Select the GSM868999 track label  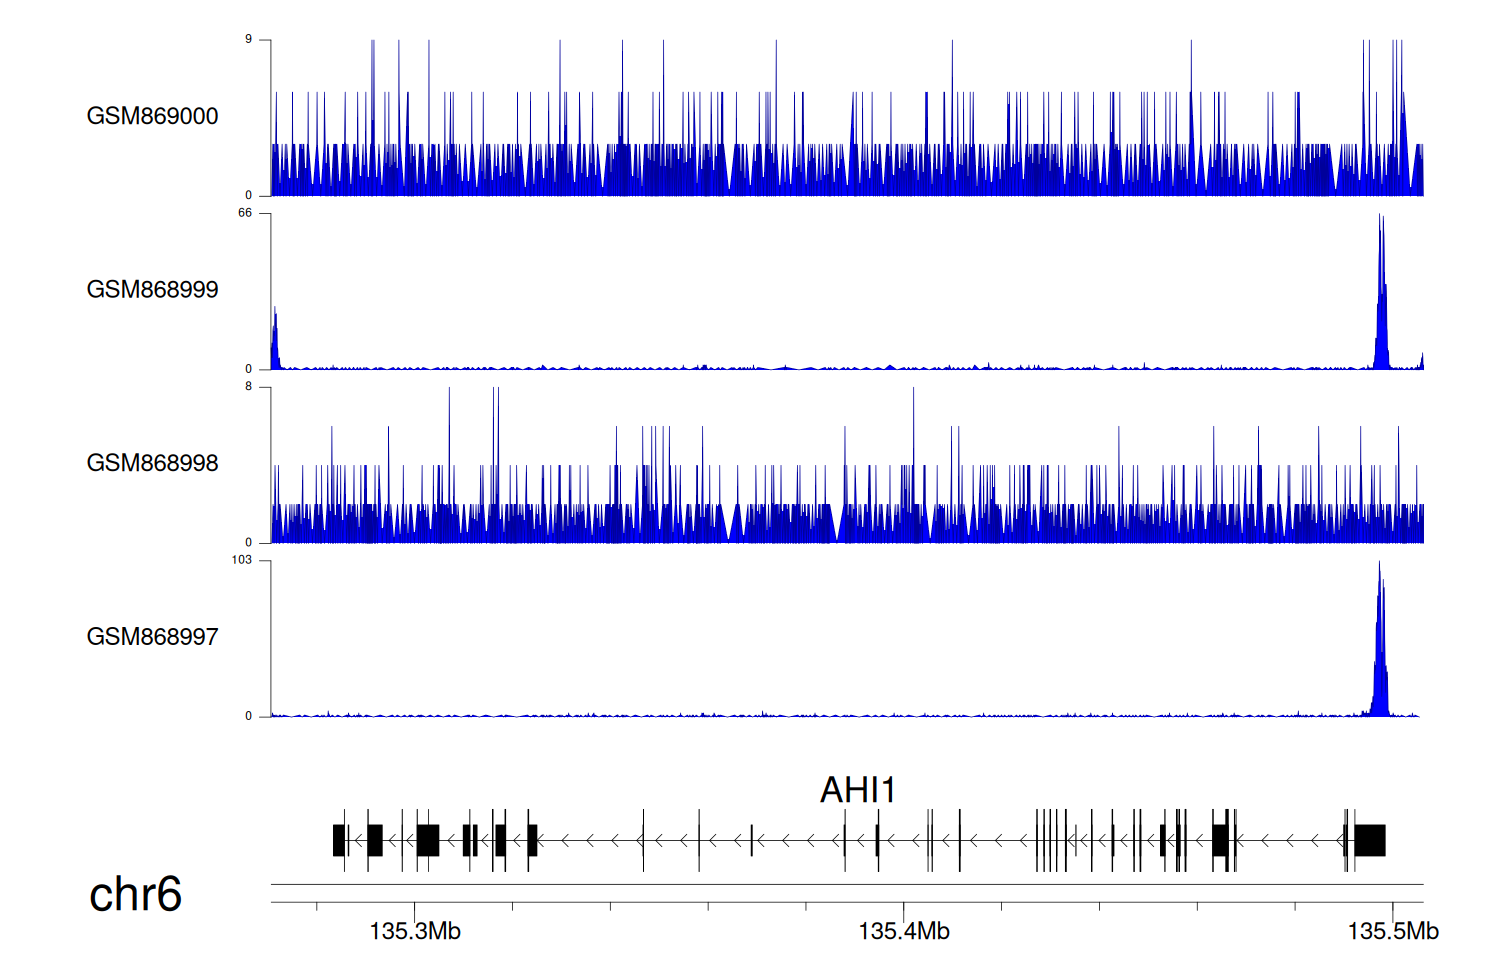152,290
